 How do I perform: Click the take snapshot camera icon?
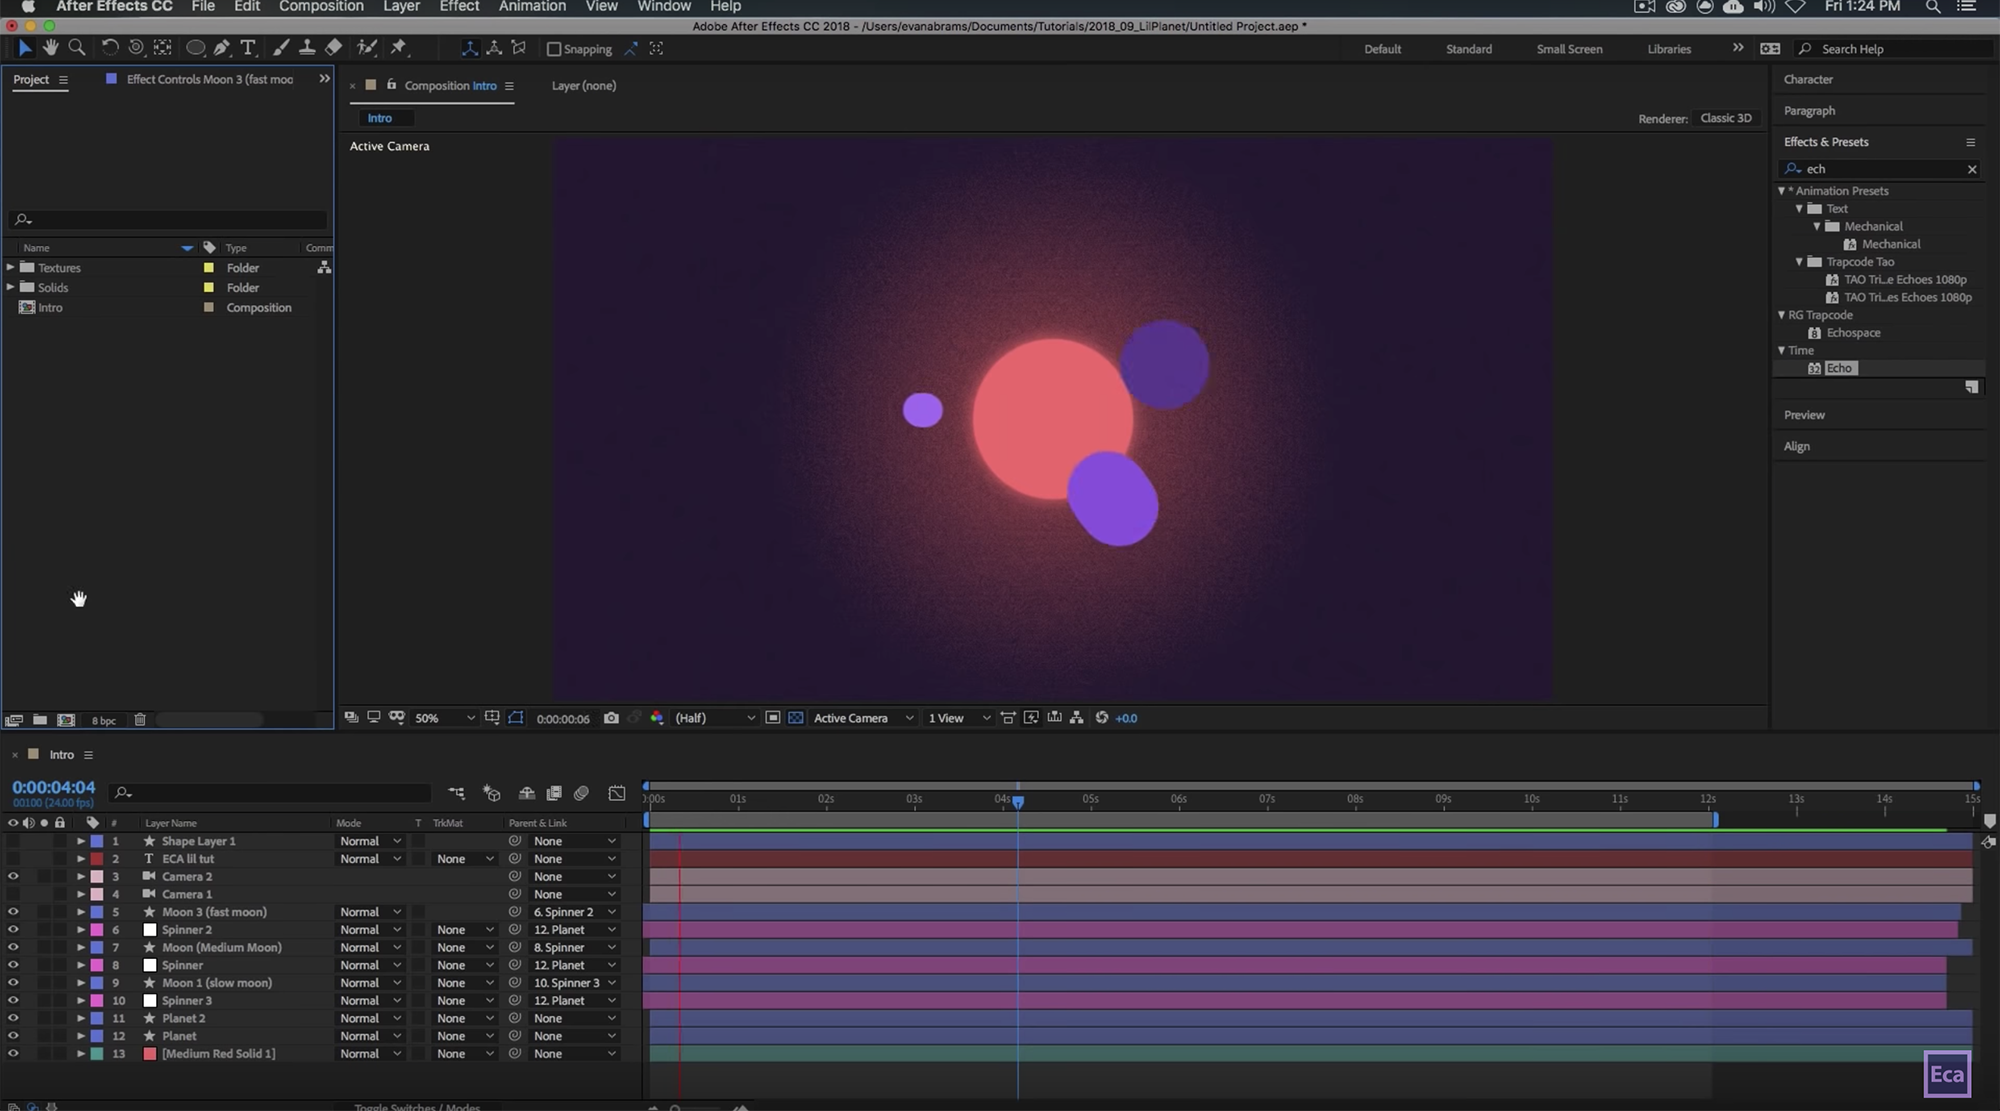click(611, 718)
